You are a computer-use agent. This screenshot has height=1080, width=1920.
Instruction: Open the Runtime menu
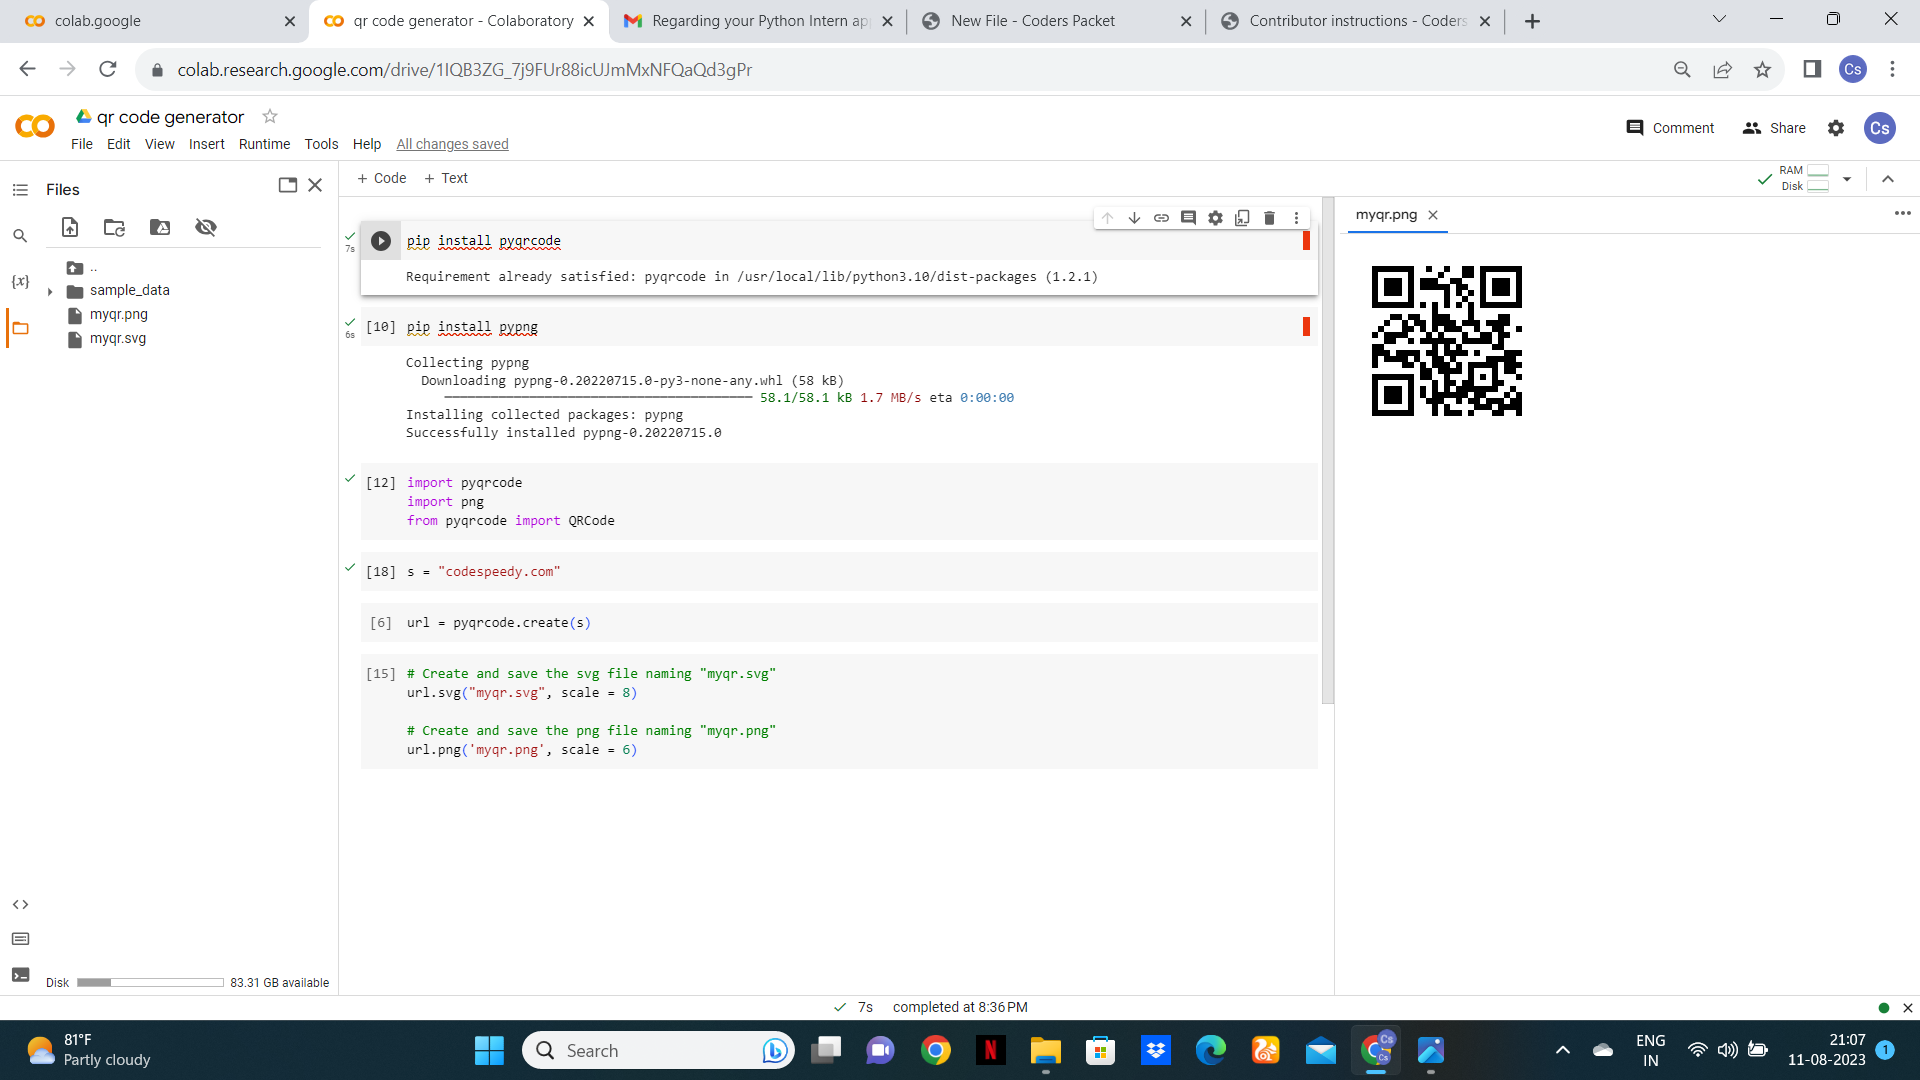[264, 144]
